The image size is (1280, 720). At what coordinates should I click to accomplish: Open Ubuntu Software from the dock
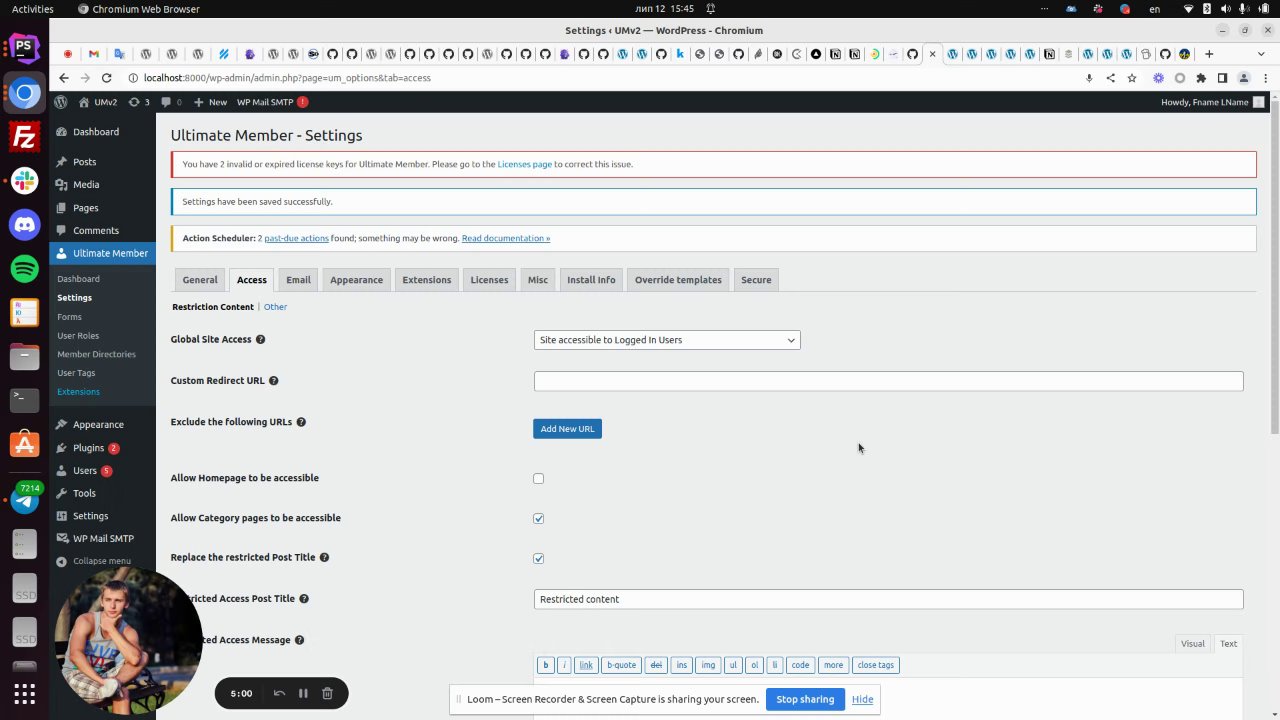24,444
